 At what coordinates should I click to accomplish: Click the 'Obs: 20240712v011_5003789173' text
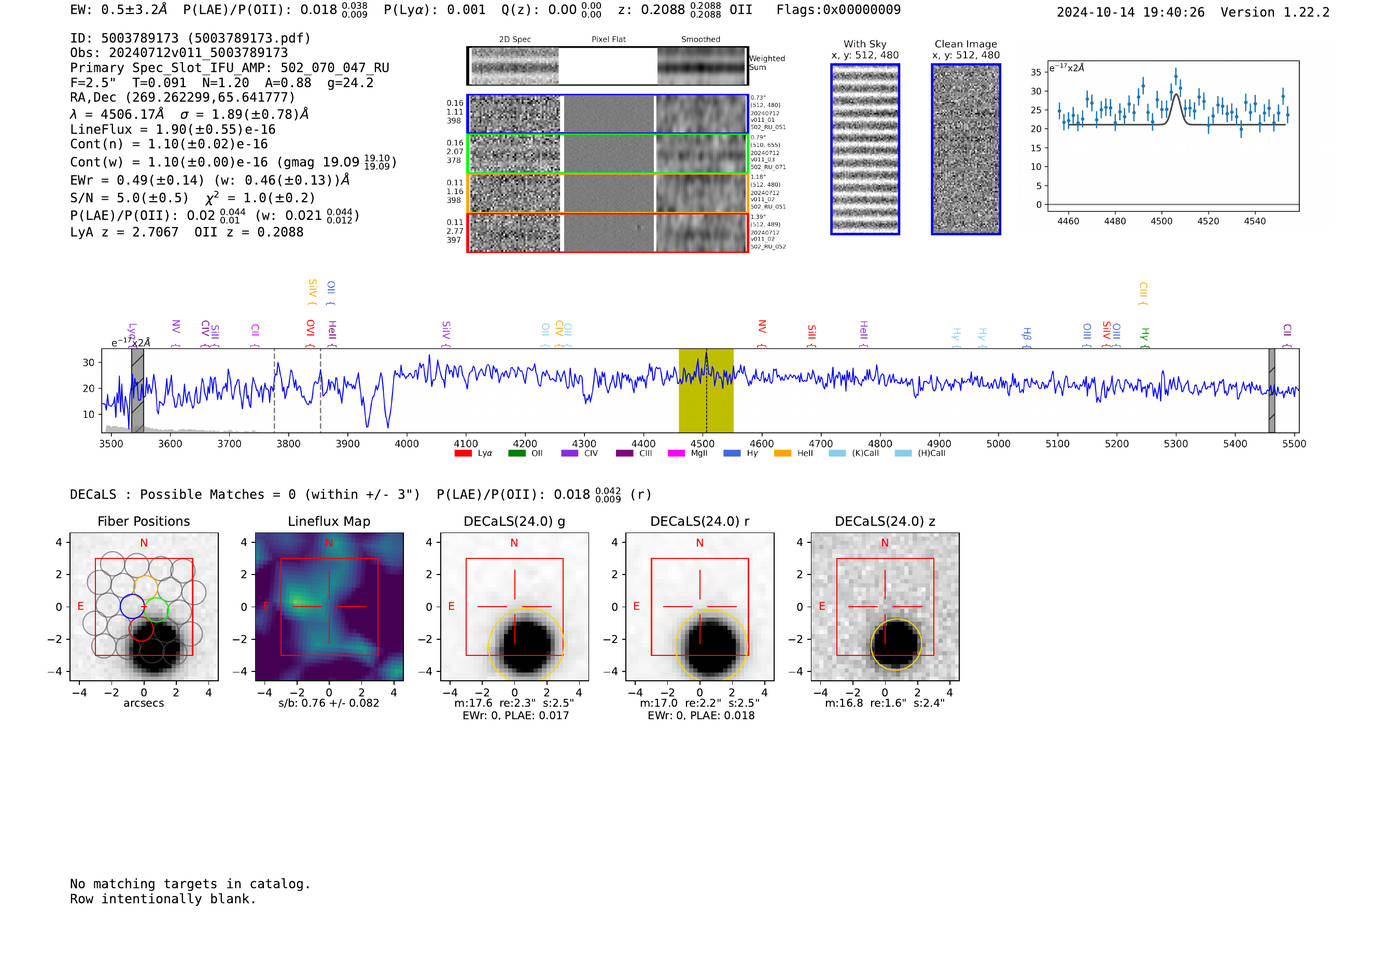click(x=179, y=52)
